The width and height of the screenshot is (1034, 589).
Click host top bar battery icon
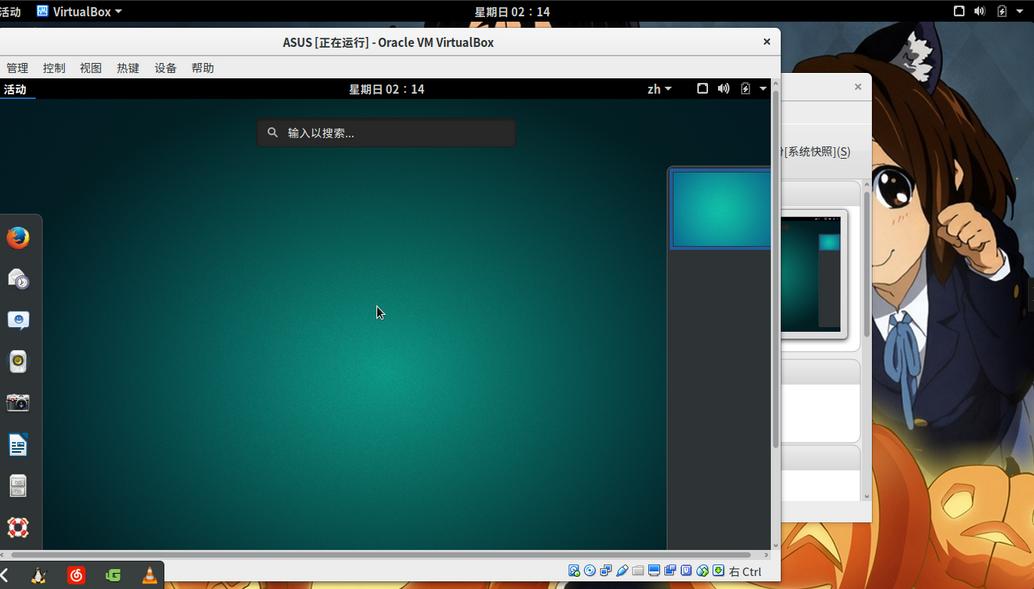[1002, 11]
